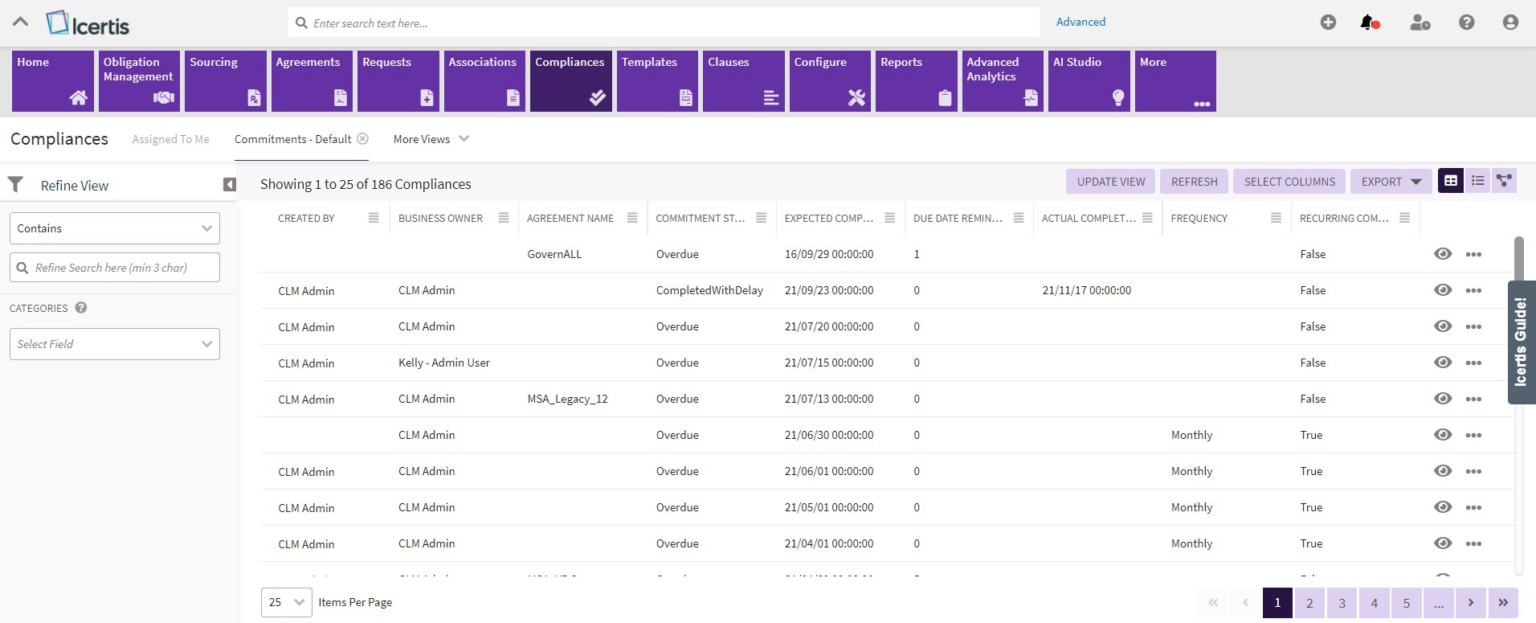The height and width of the screenshot is (623, 1536).
Task: Open the eye preview on the MSA_Legacy_12 row
Action: tap(1442, 398)
